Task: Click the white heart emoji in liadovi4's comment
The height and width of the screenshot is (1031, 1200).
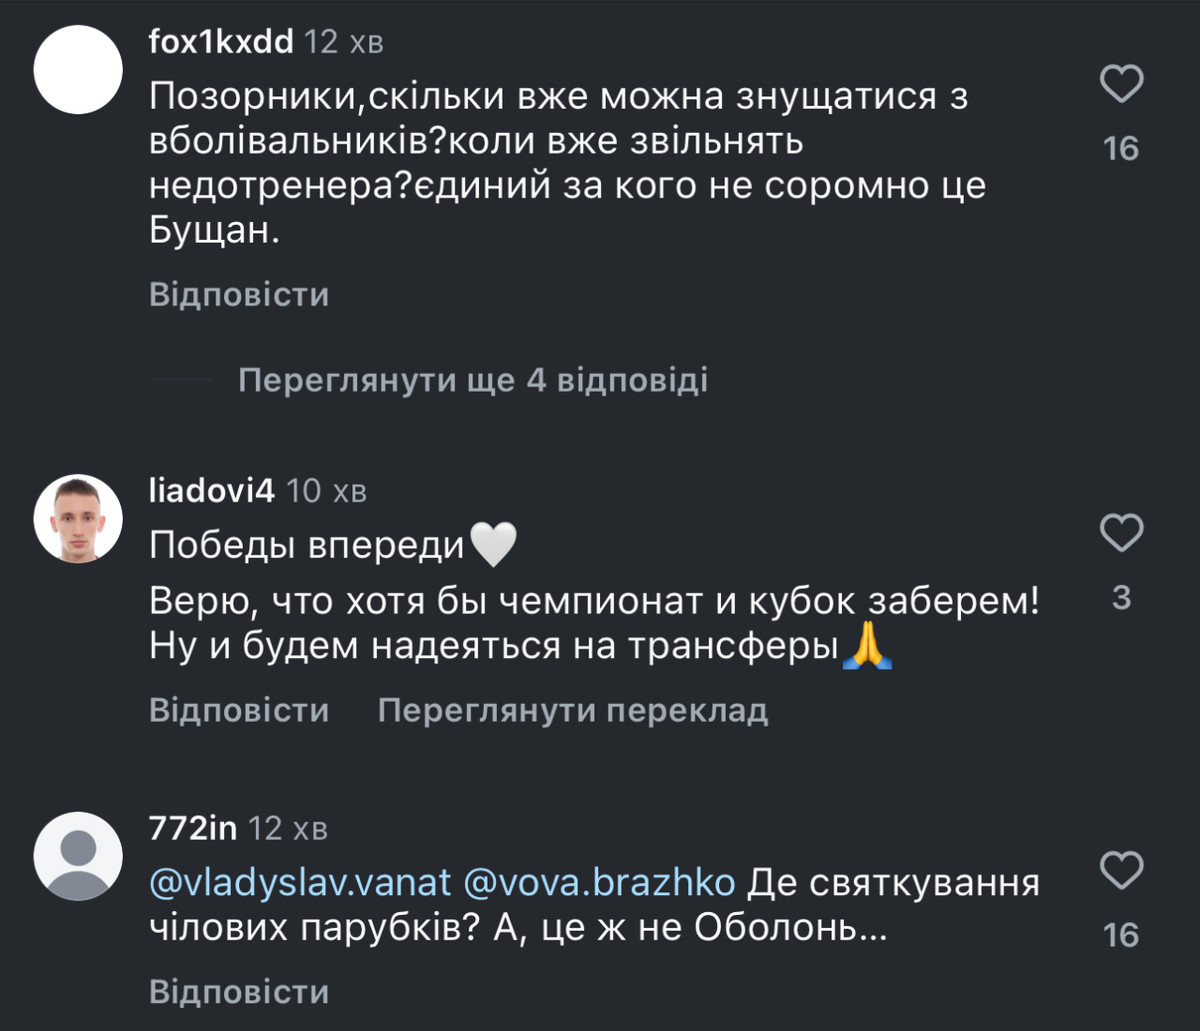Action: (492, 546)
